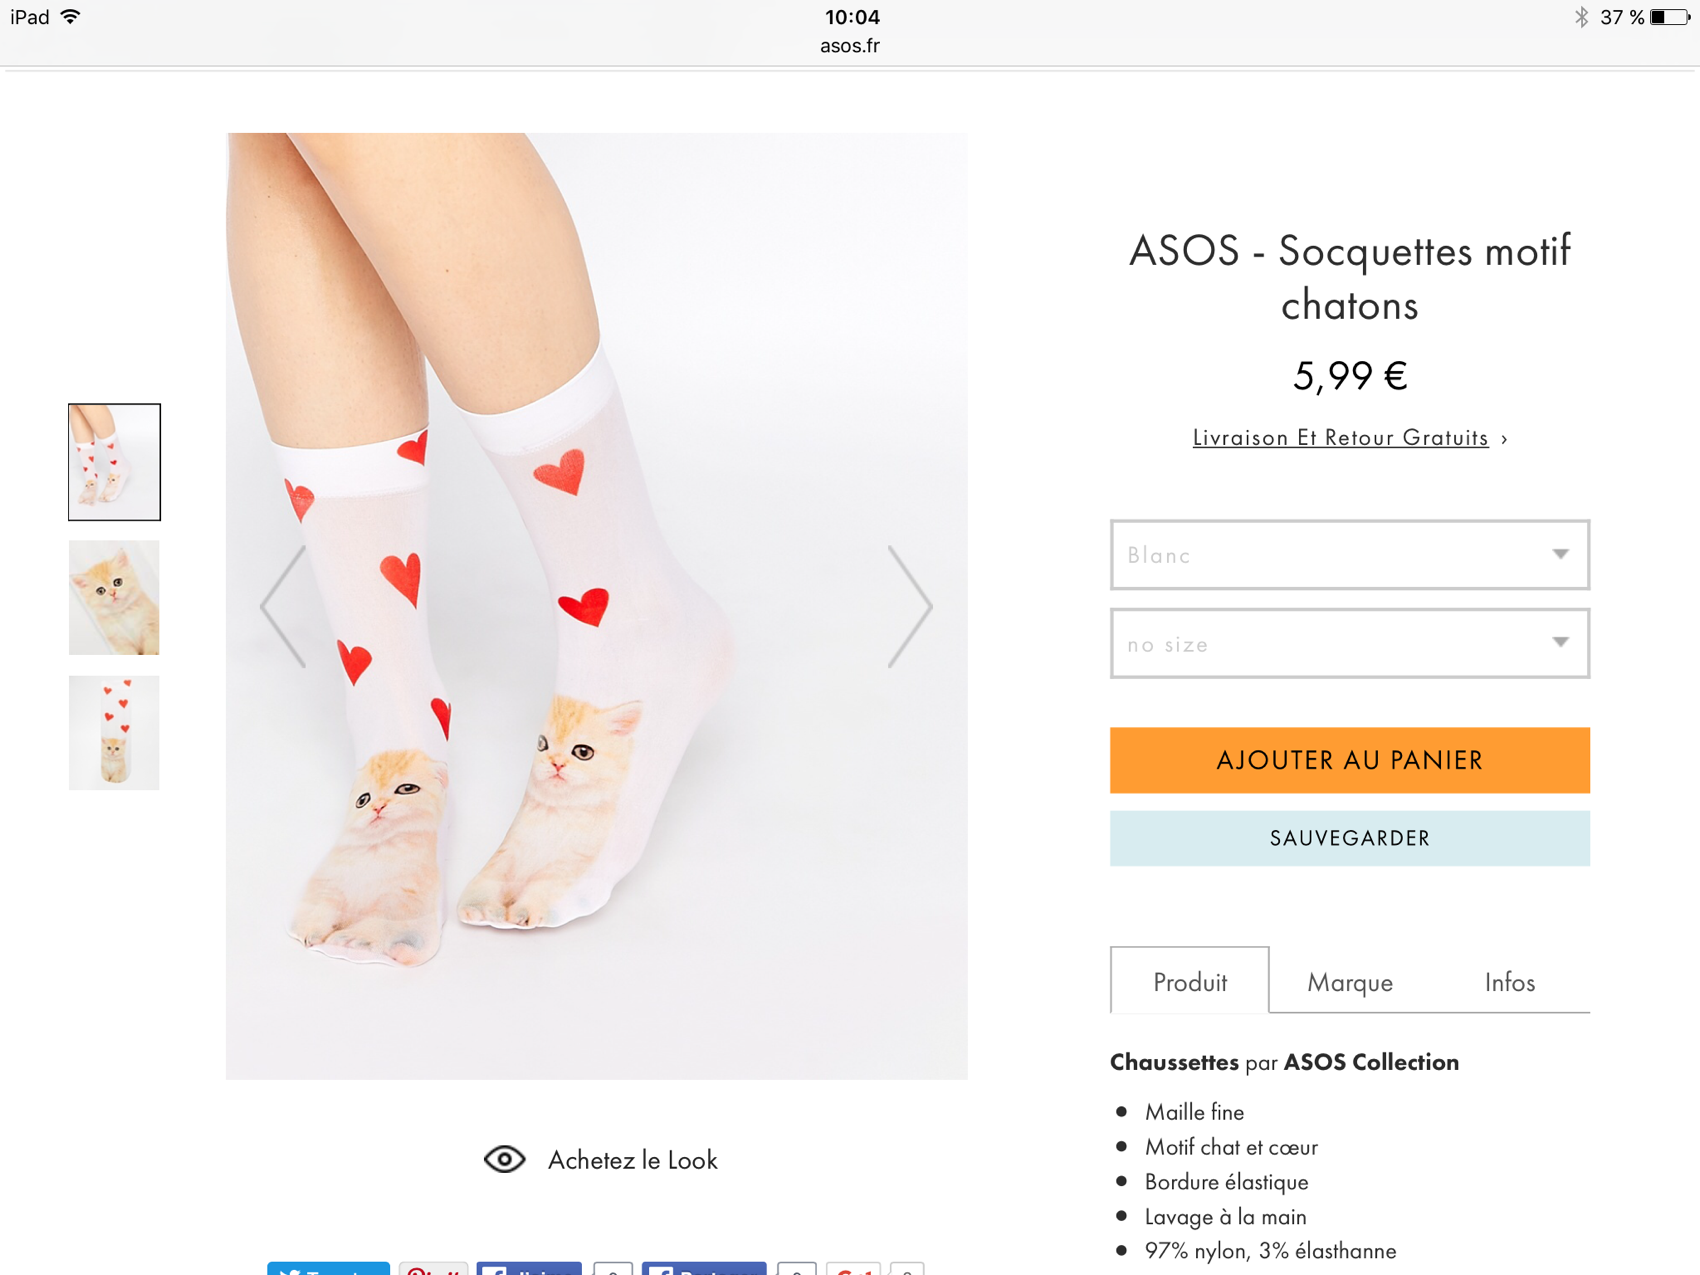This screenshot has width=1700, height=1275.
Task: Click the Facebook J'aime button
Action: [x=529, y=1269]
